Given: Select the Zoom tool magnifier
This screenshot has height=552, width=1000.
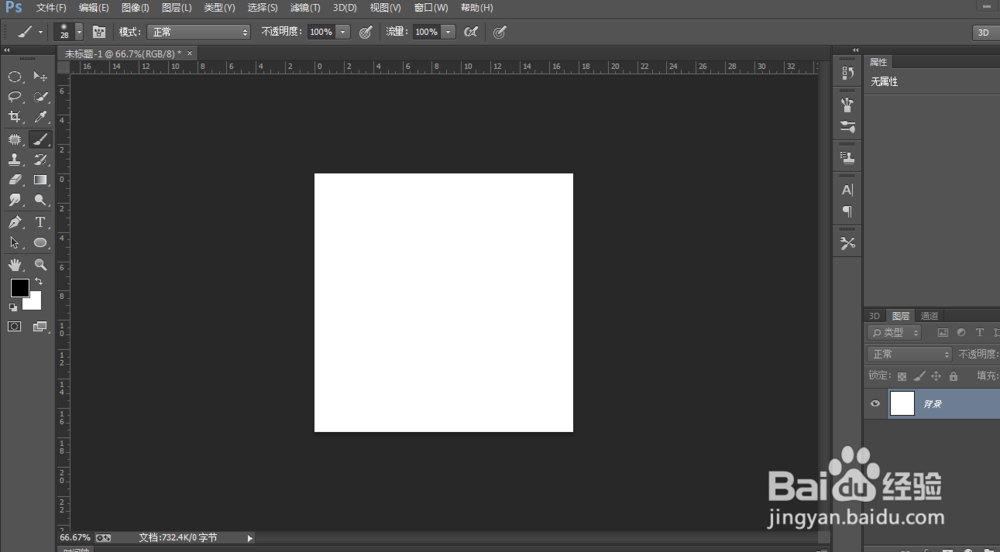Looking at the screenshot, I should [40, 265].
